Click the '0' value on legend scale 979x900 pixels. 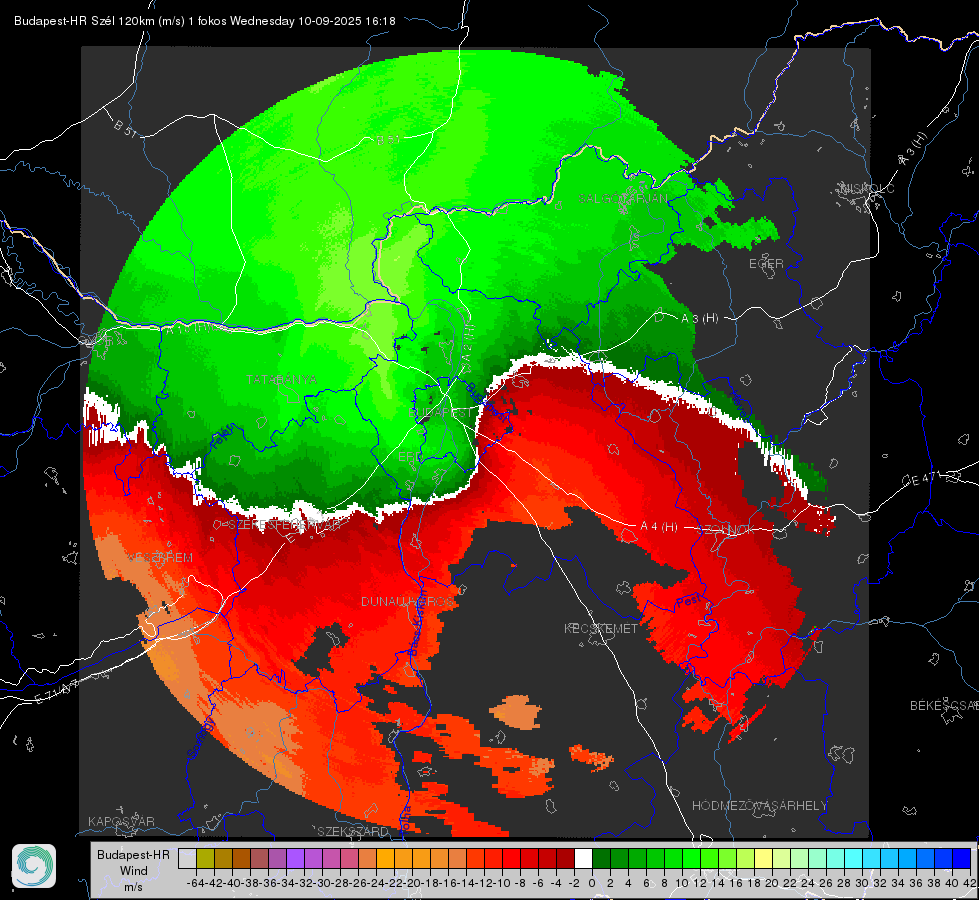(592, 883)
